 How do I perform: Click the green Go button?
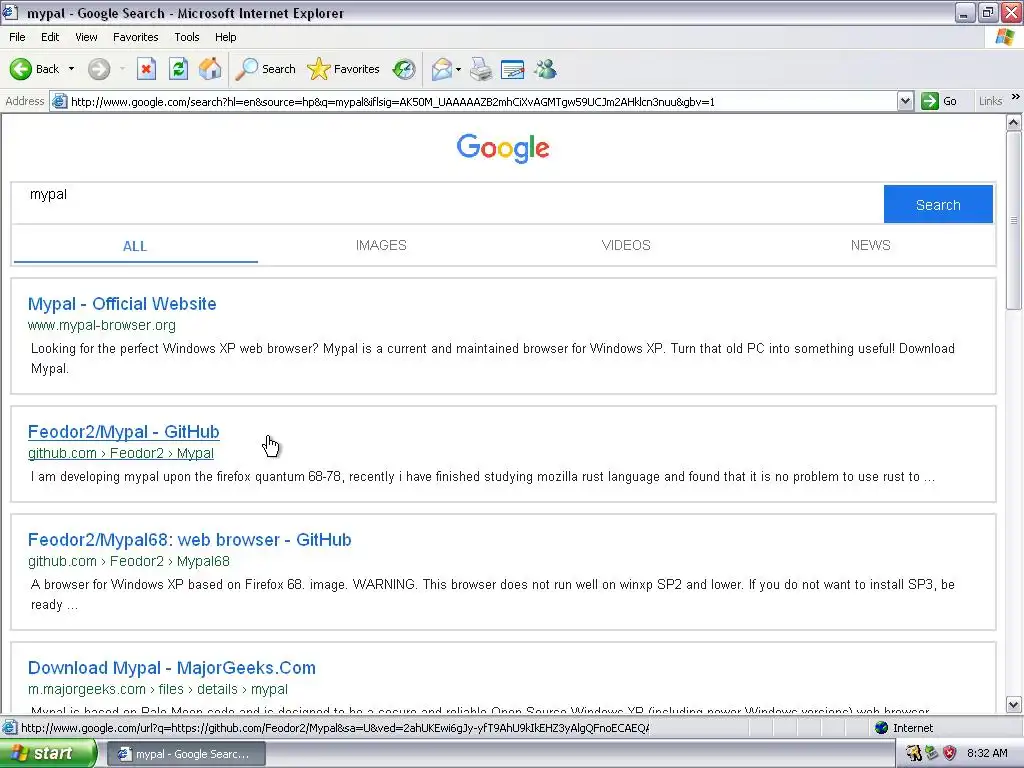coord(940,101)
